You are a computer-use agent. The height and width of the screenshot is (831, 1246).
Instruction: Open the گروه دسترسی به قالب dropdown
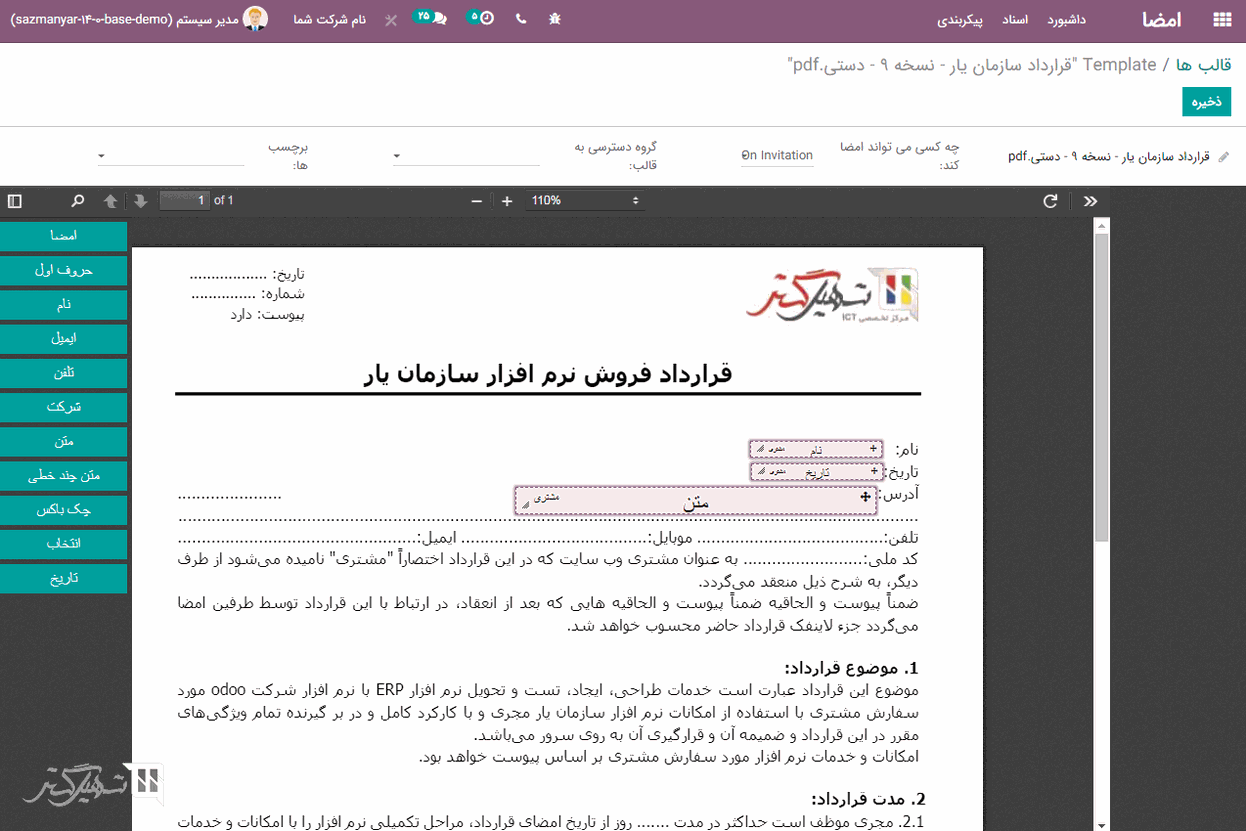tap(465, 156)
